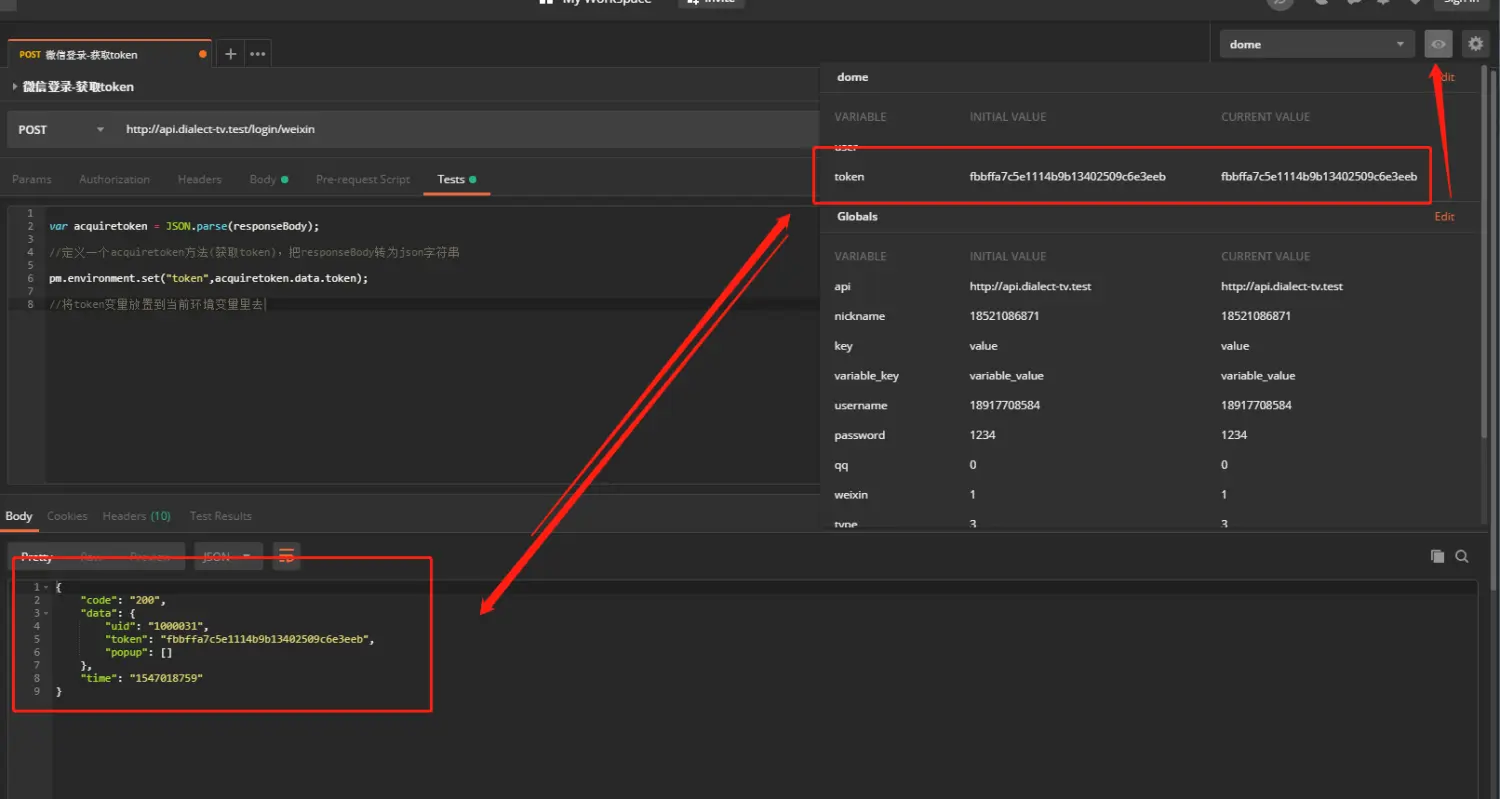Open the POST method dropdown
1500x799 pixels.
[x=61, y=129]
